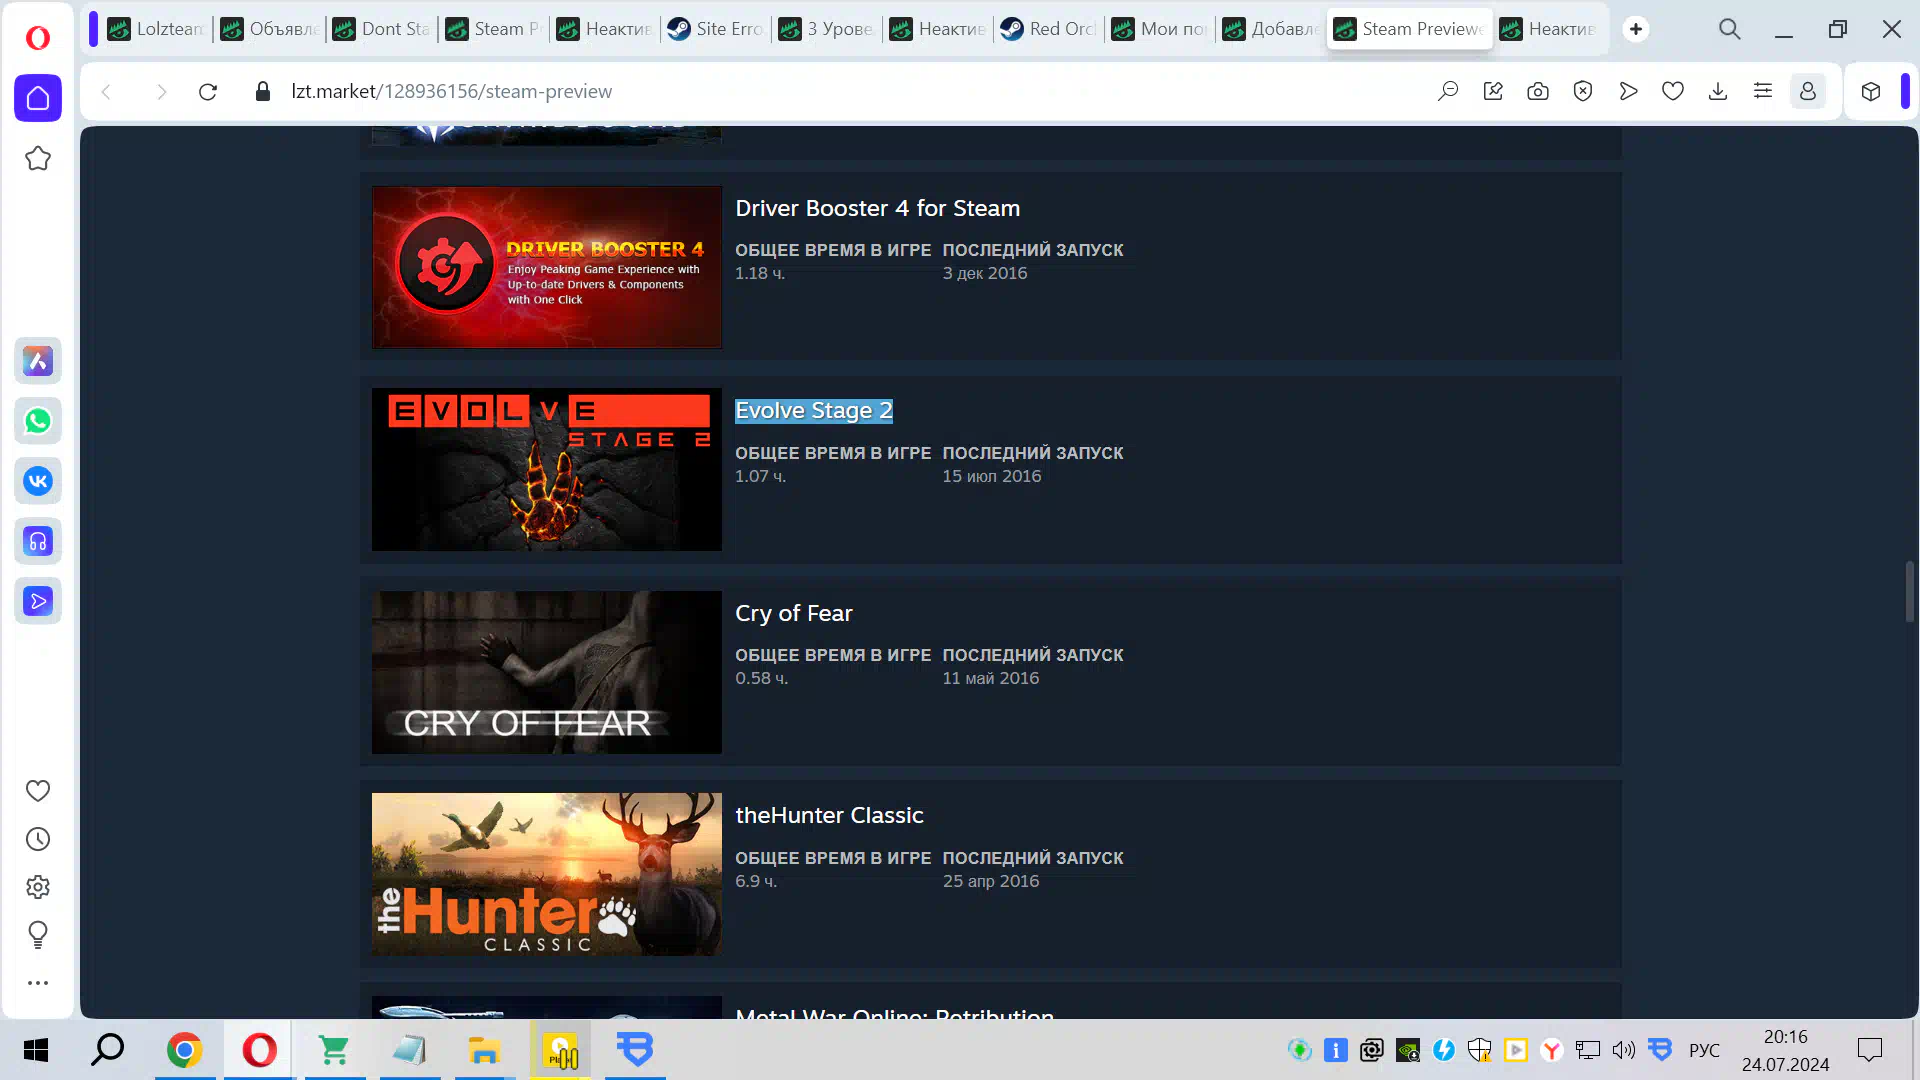Click the Cry of Fear title
1920x1080 pixels.
click(793, 613)
